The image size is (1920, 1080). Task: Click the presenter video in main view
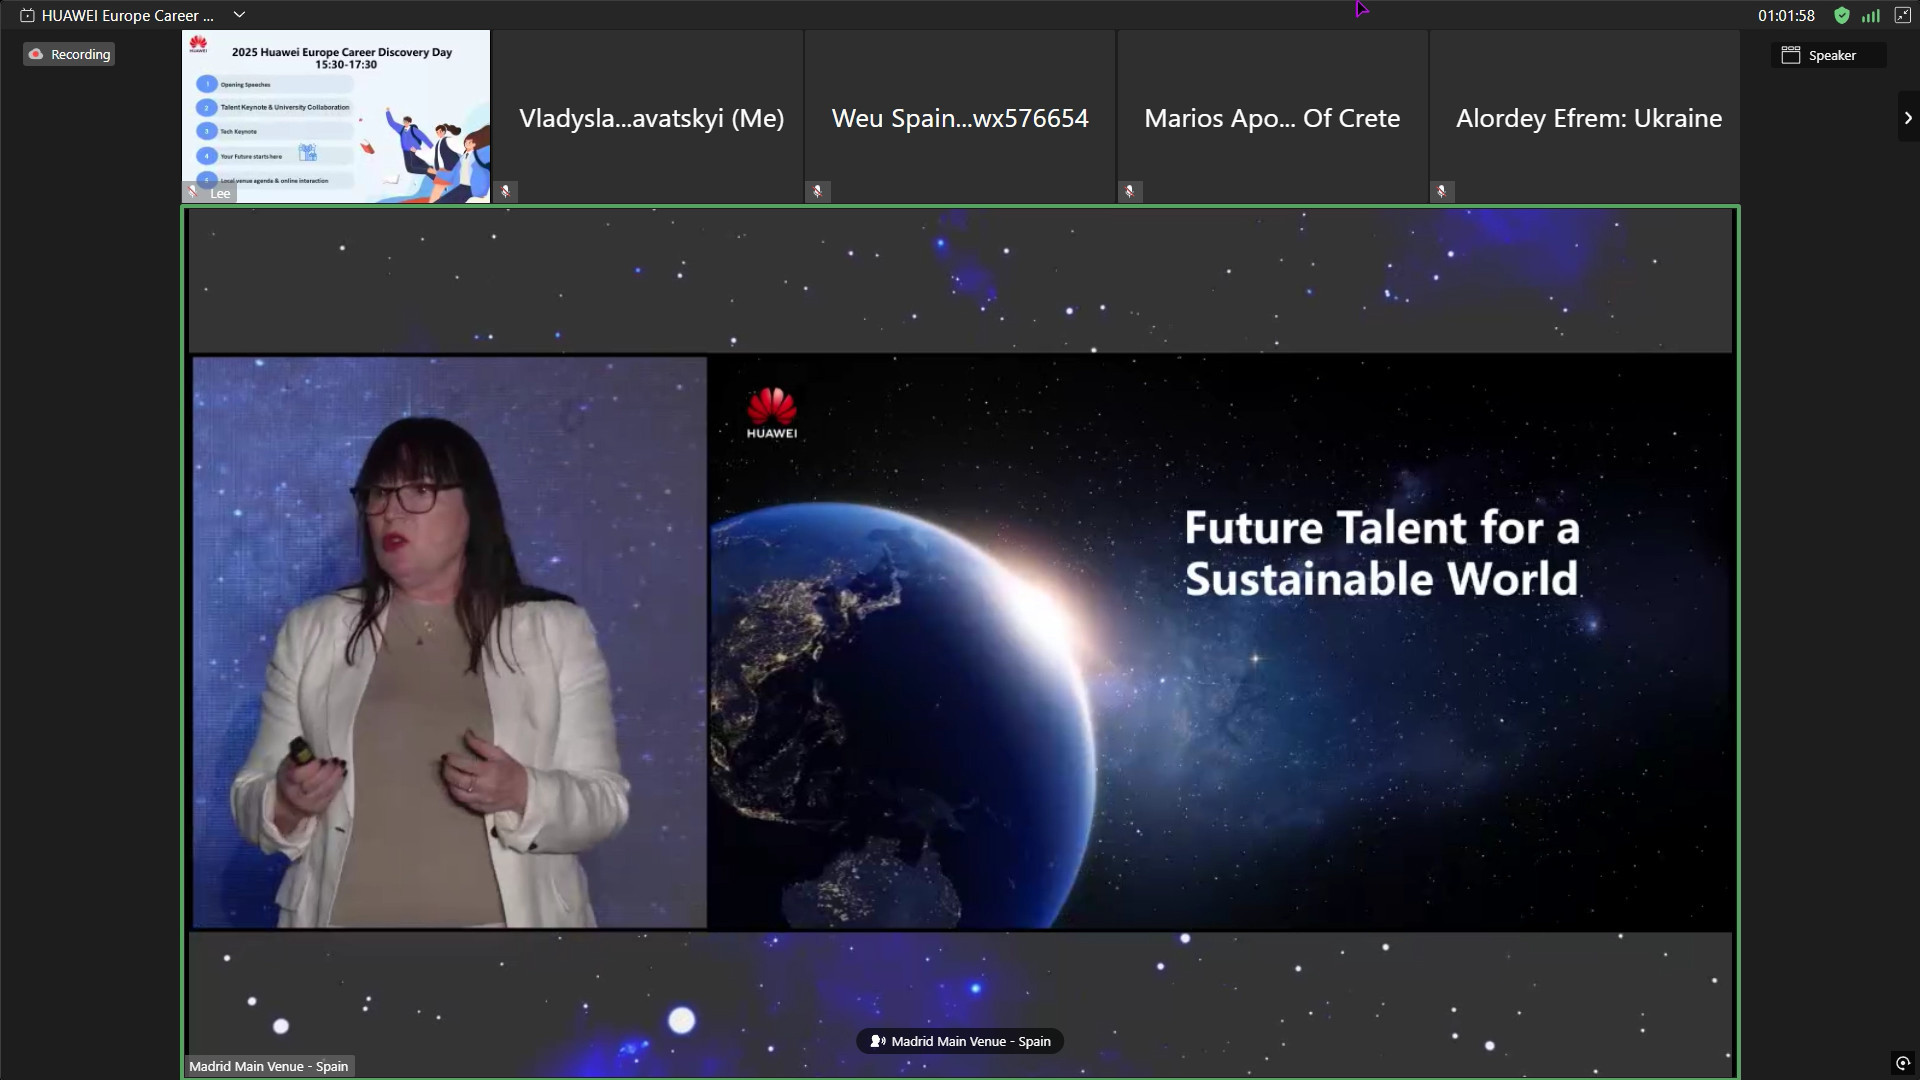click(x=449, y=642)
